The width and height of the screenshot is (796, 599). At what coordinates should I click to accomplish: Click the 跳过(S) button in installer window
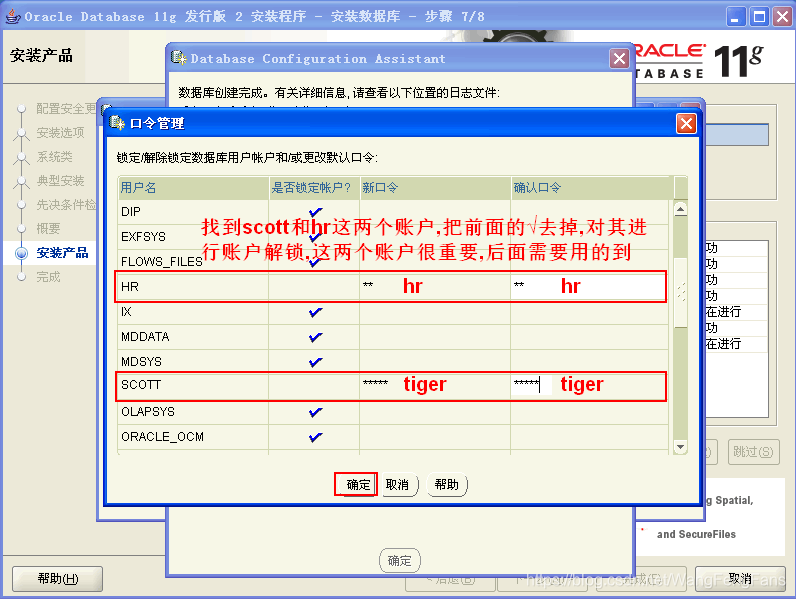tap(753, 452)
